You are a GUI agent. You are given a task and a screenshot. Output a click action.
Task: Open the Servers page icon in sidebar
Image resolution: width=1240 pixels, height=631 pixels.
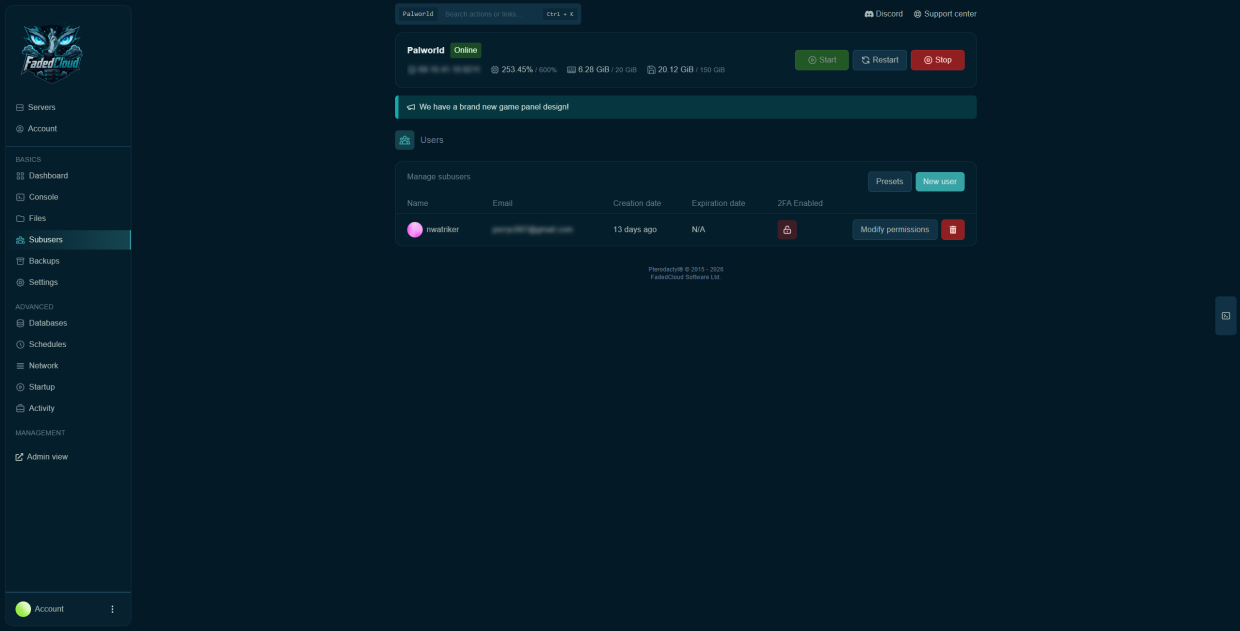pyautogui.click(x=20, y=107)
